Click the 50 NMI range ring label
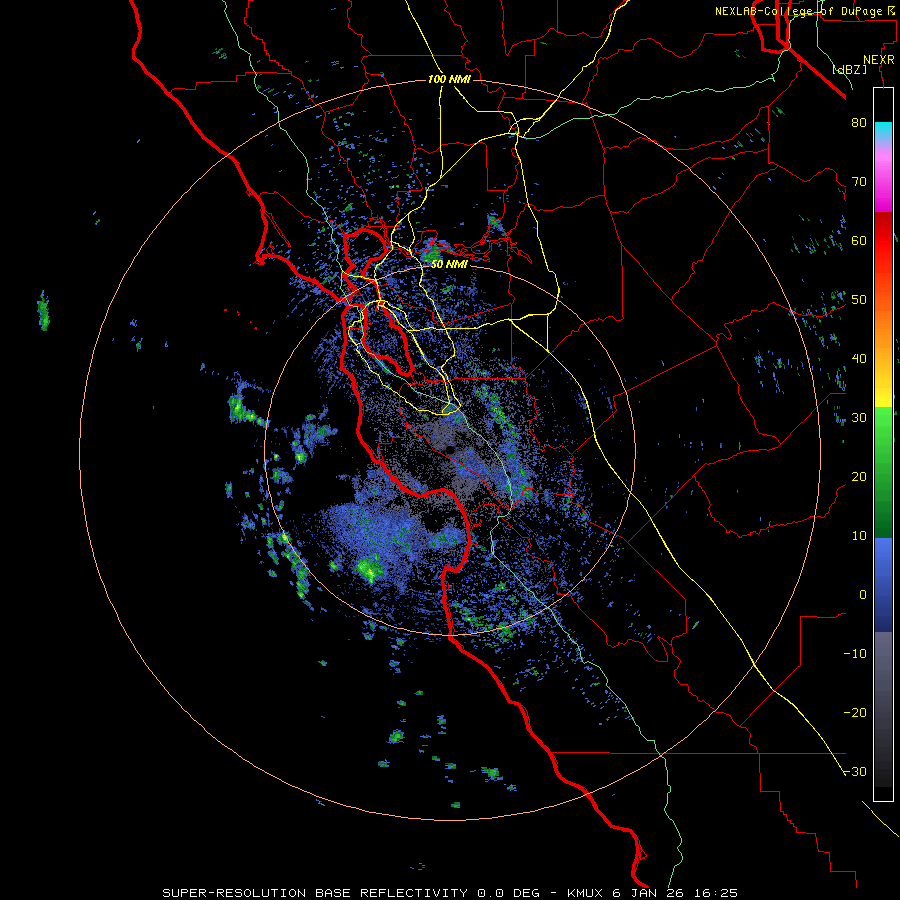Image resolution: width=900 pixels, height=900 pixels. point(449,264)
